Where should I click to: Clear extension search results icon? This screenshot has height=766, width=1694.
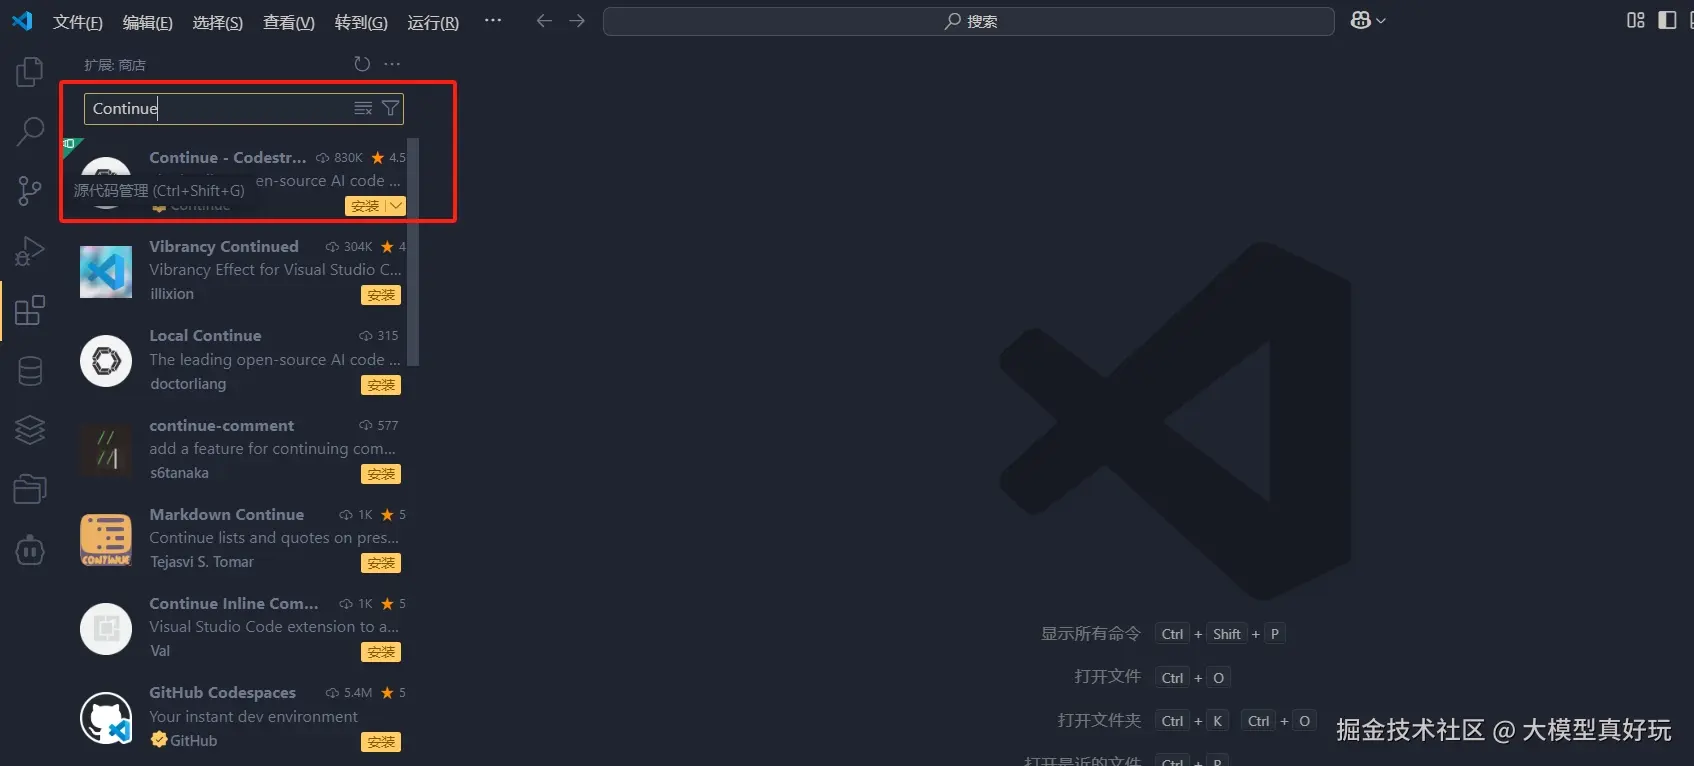363,108
